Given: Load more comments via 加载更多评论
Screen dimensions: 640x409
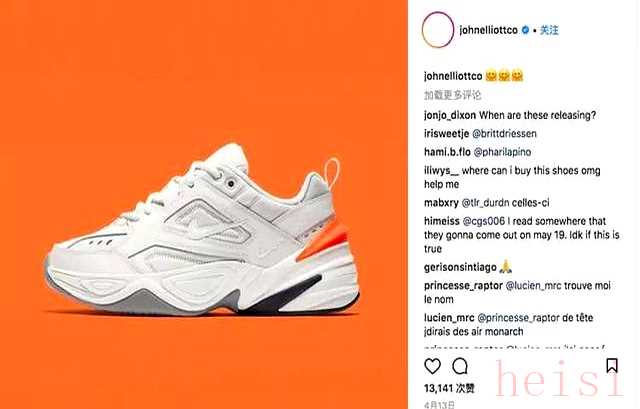Looking at the screenshot, I should (x=452, y=95).
